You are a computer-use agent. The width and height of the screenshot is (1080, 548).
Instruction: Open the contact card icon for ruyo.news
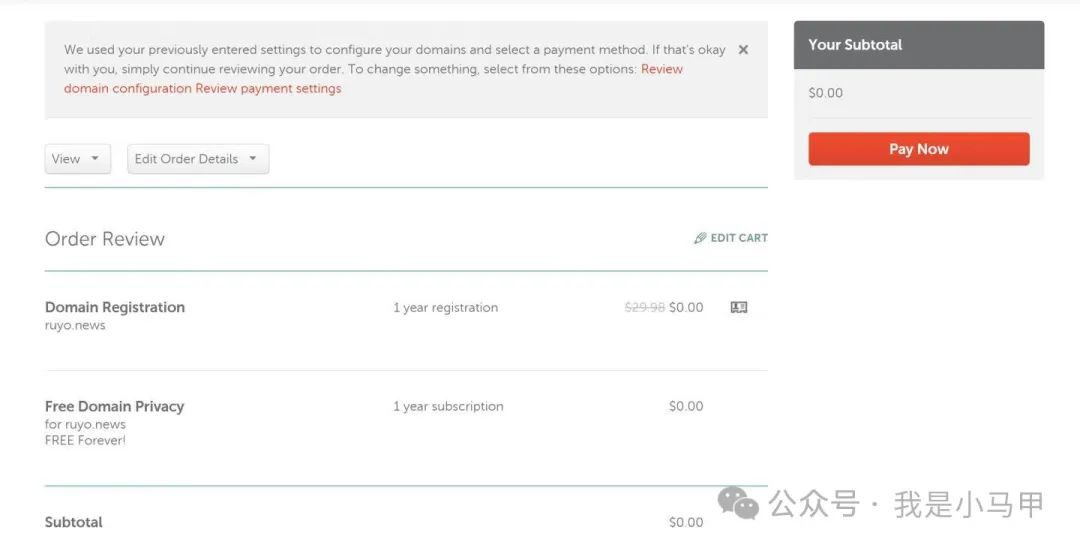click(x=739, y=307)
